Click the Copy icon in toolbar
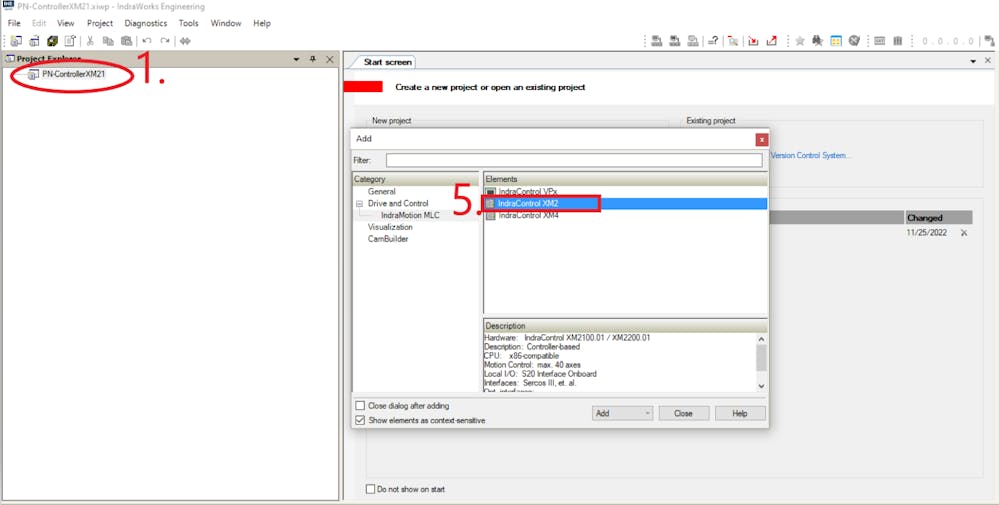Image resolution: width=999 pixels, height=505 pixels. click(108, 41)
